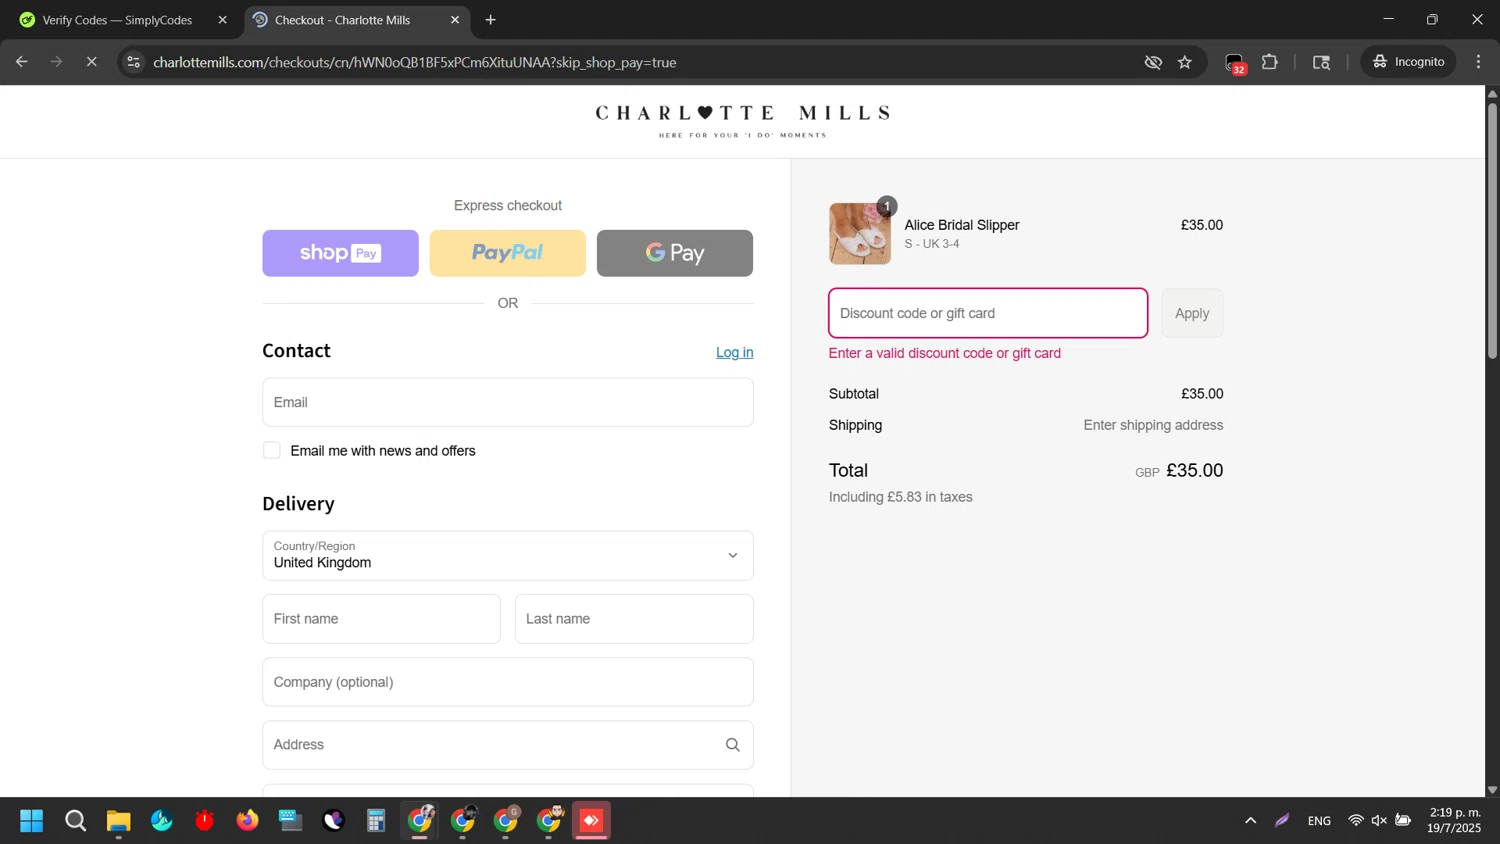Open a new browser tab
This screenshot has width=1500, height=844.
tap(490, 20)
